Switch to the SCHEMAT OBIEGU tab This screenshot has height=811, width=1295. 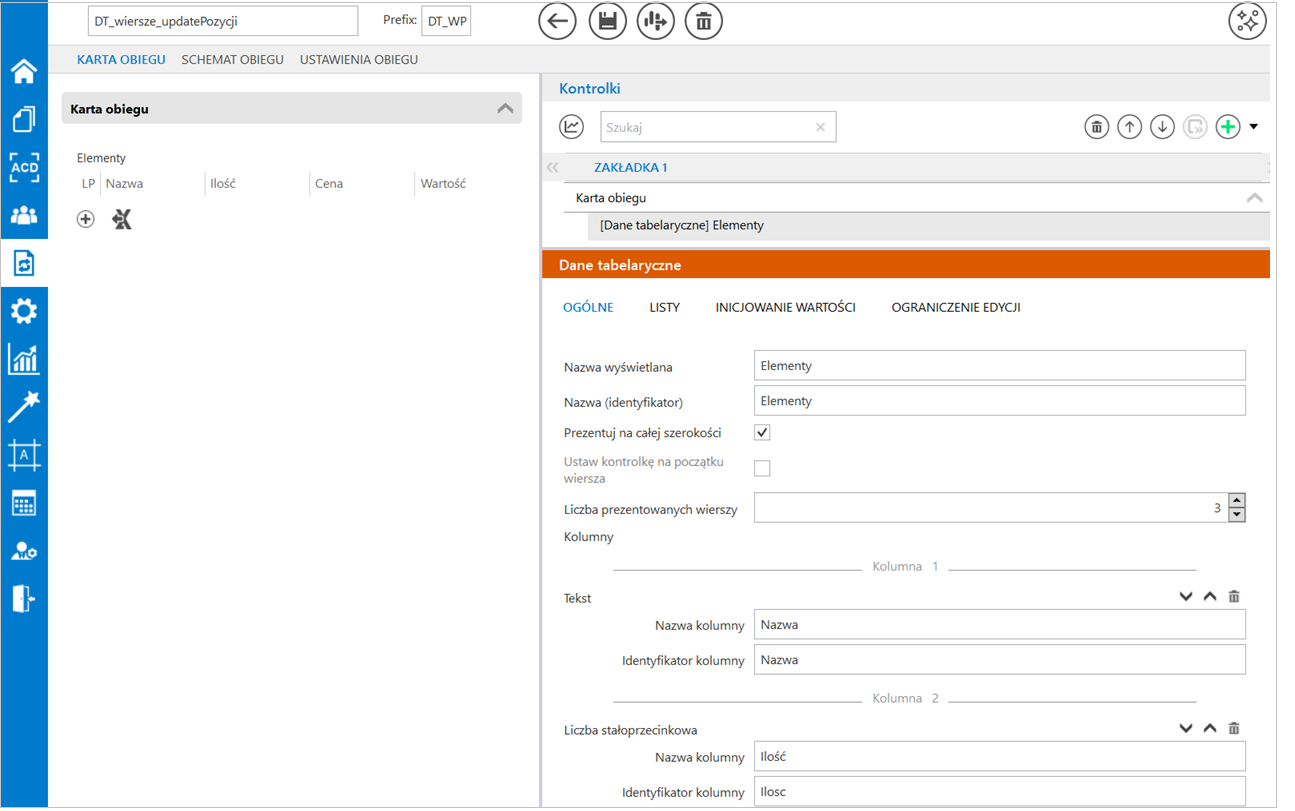(x=232, y=60)
